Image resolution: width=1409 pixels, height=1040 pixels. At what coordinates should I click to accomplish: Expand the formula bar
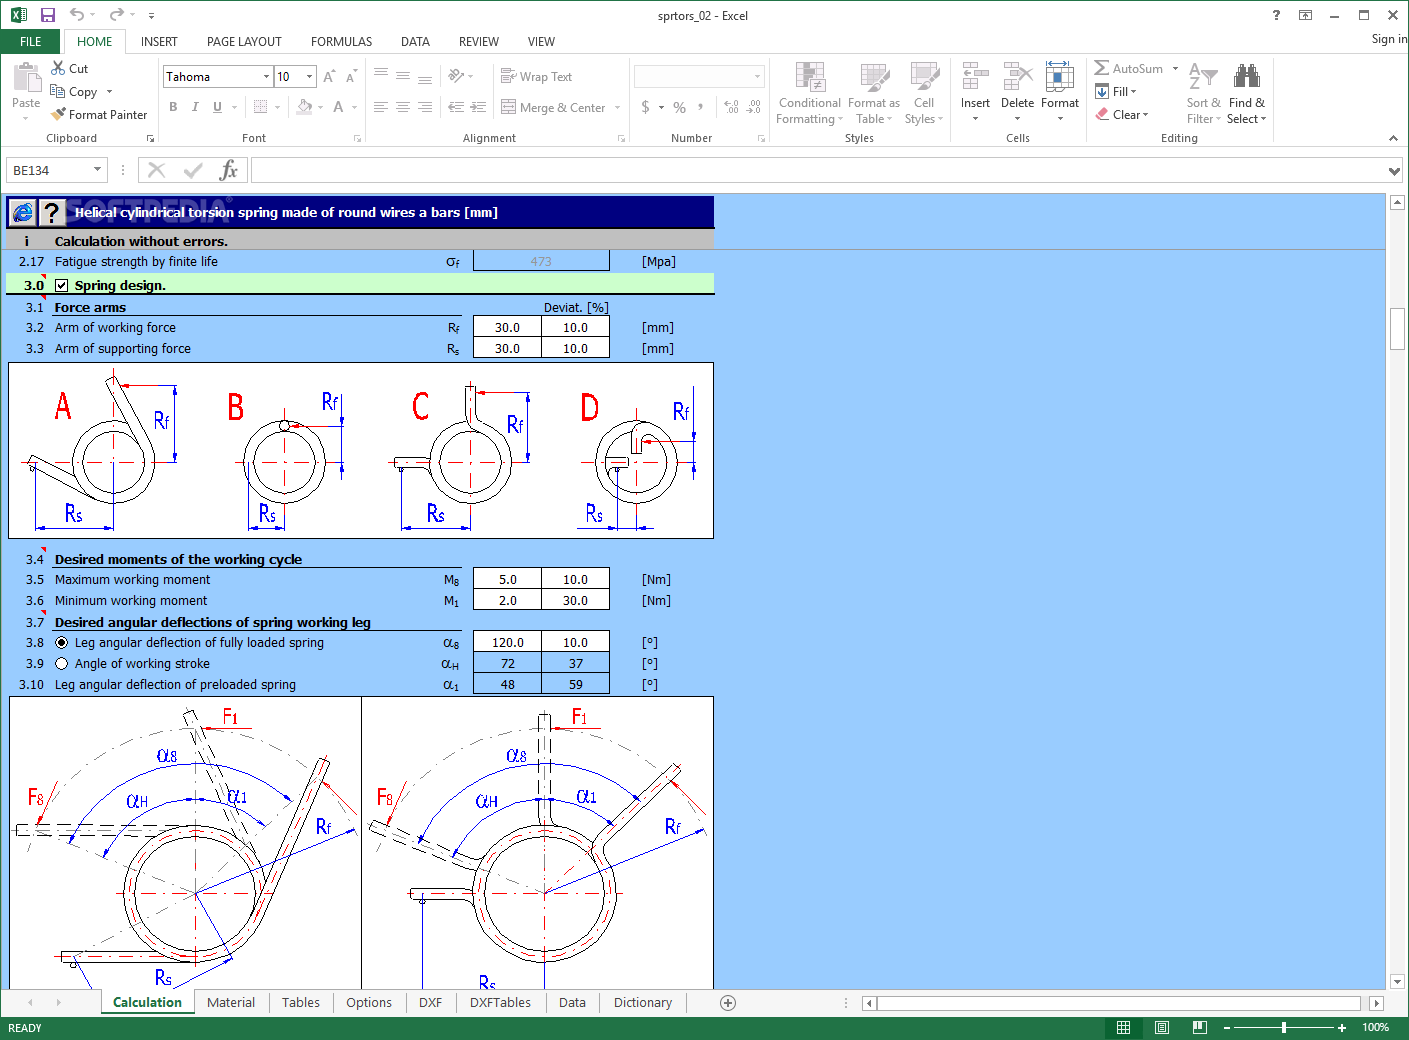(1394, 171)
